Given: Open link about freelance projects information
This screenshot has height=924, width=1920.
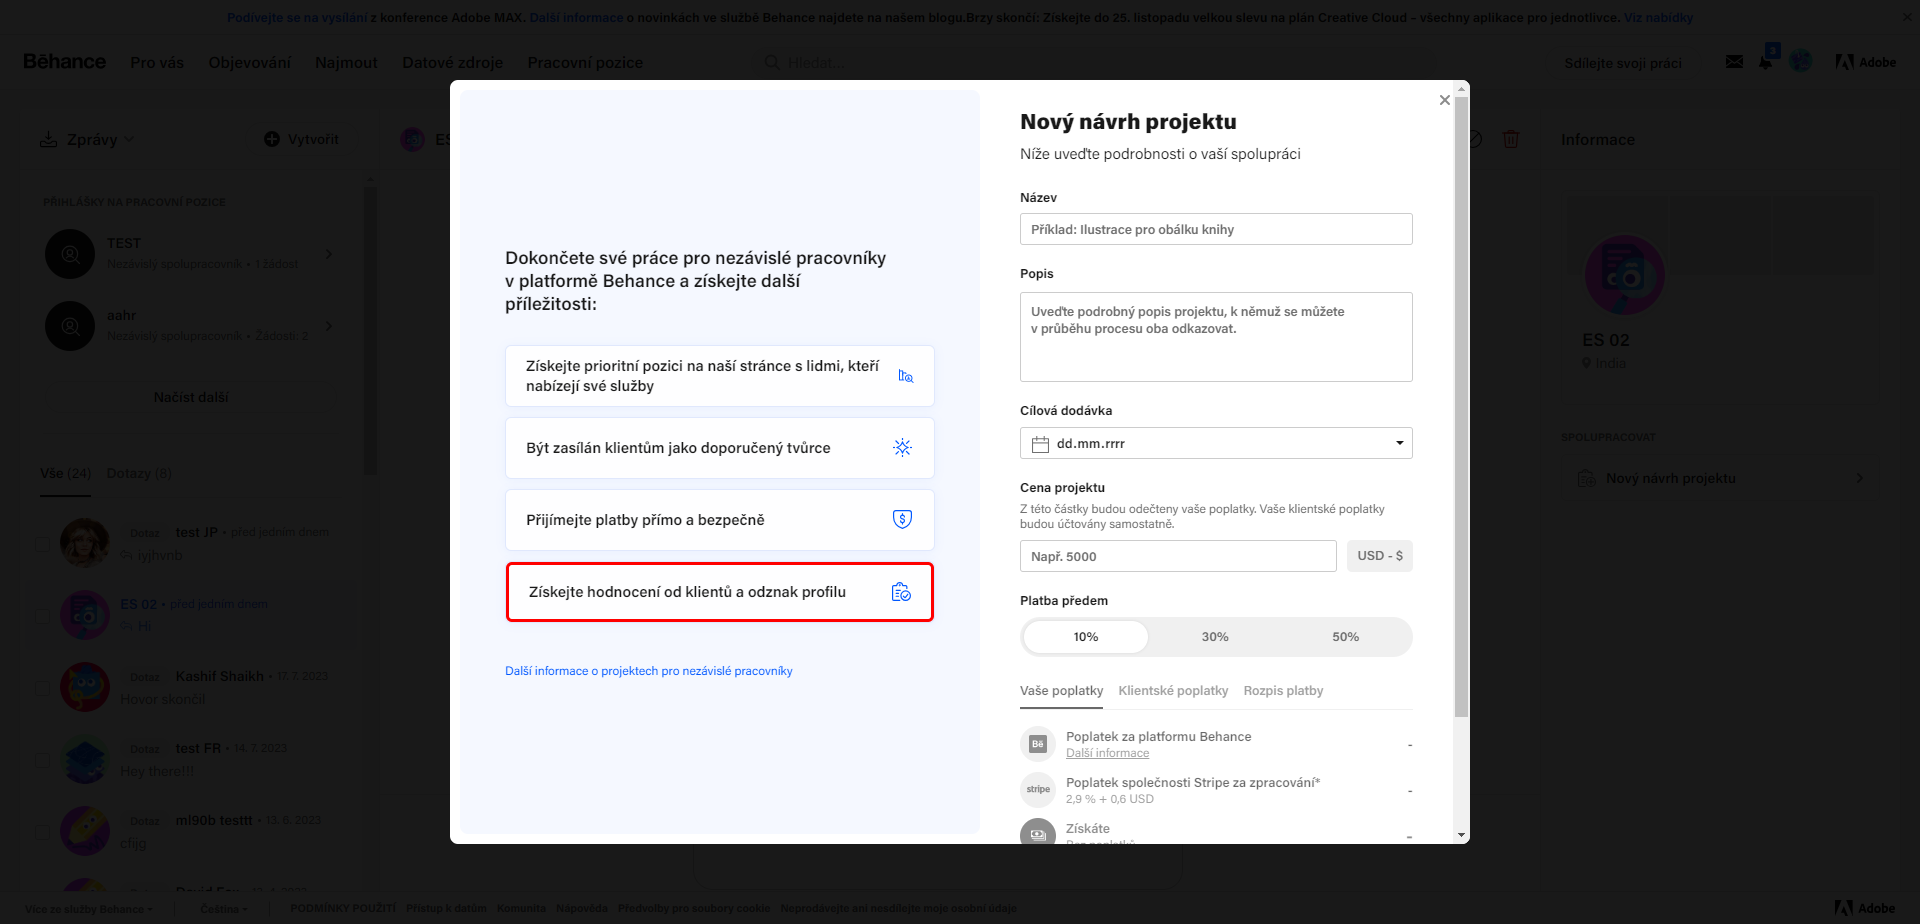Looking at the screenshot, I should tap(648, 671).
